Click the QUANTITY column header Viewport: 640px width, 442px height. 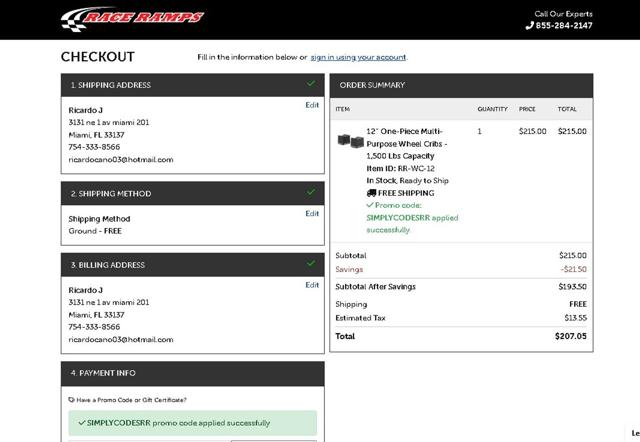click(x=493, y=109)
